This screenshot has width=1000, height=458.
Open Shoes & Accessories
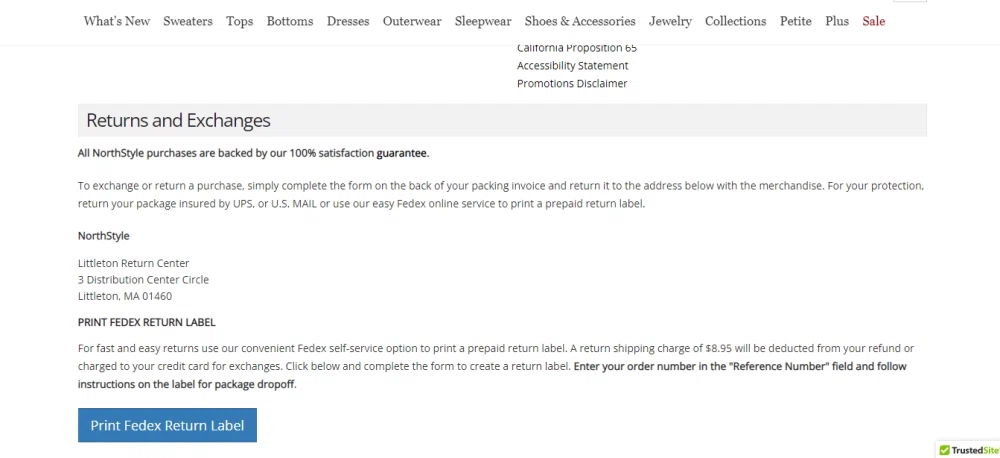coord(580,21)
